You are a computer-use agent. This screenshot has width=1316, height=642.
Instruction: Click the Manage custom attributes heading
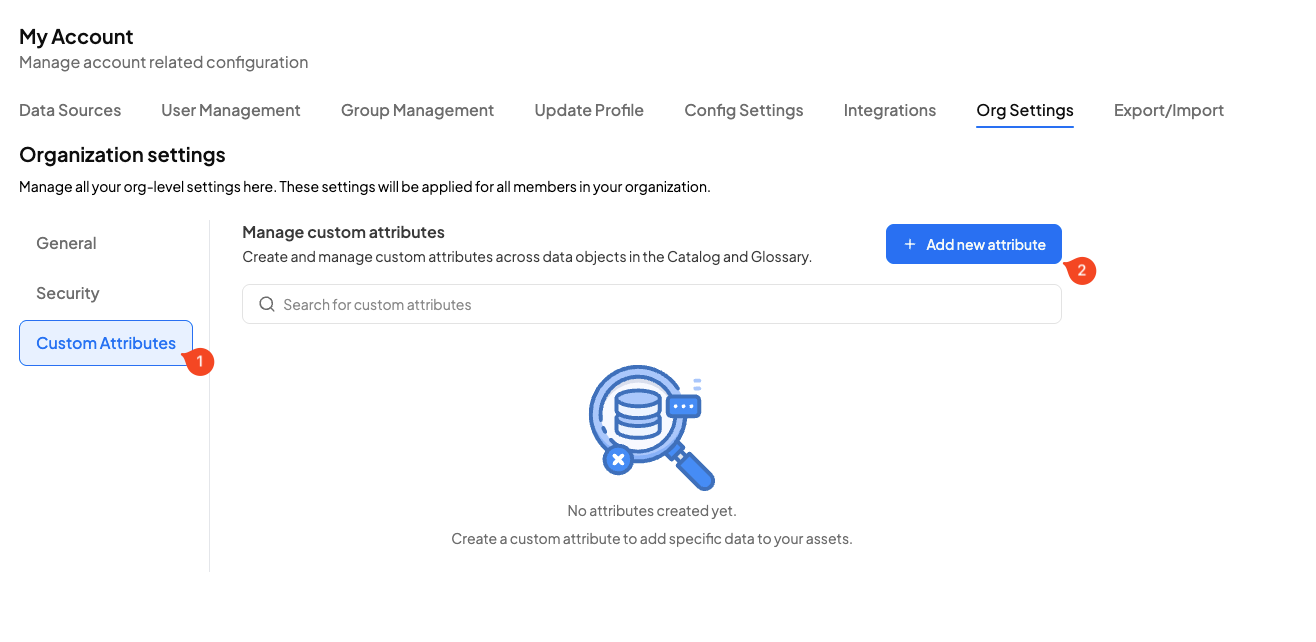pyautogui.click(x=343, y=232)
